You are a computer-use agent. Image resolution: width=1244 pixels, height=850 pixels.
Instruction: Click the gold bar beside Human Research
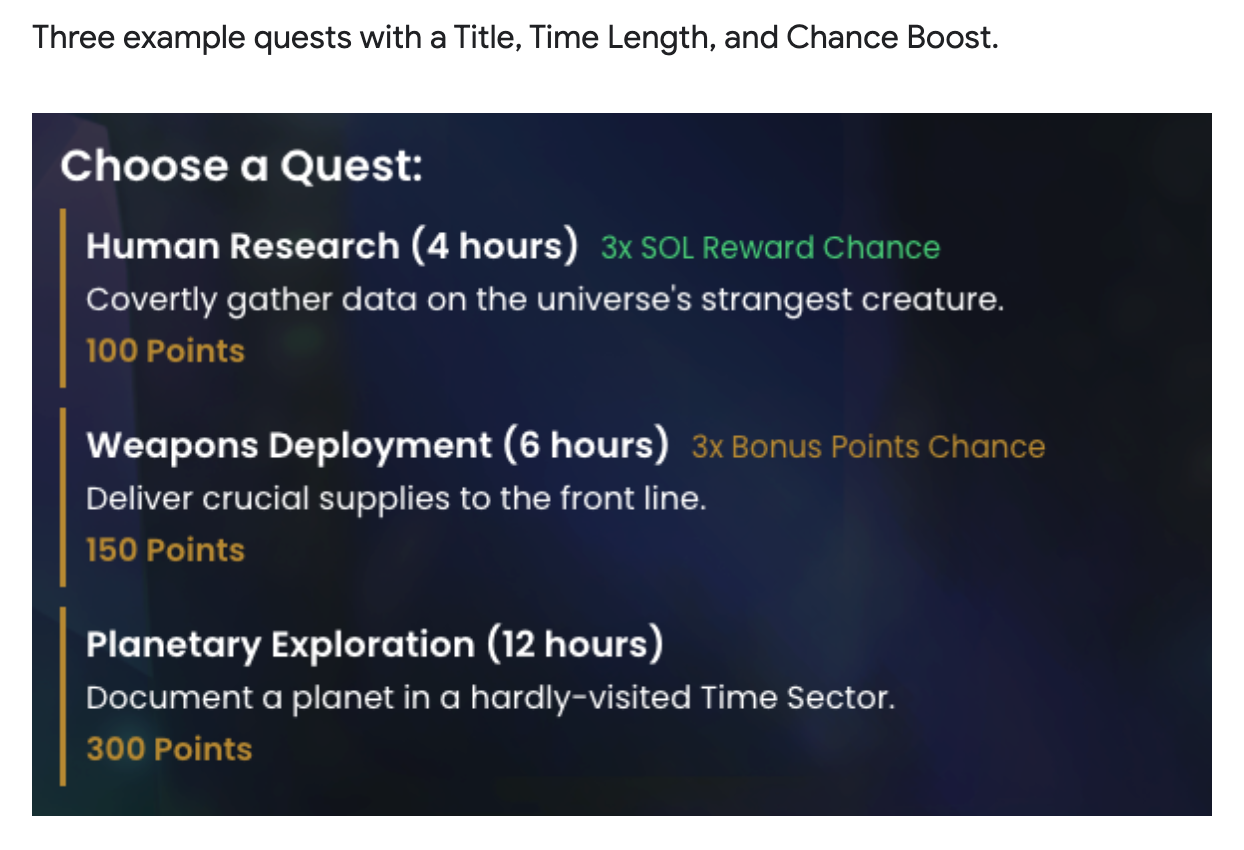click(x=63, y=297)
